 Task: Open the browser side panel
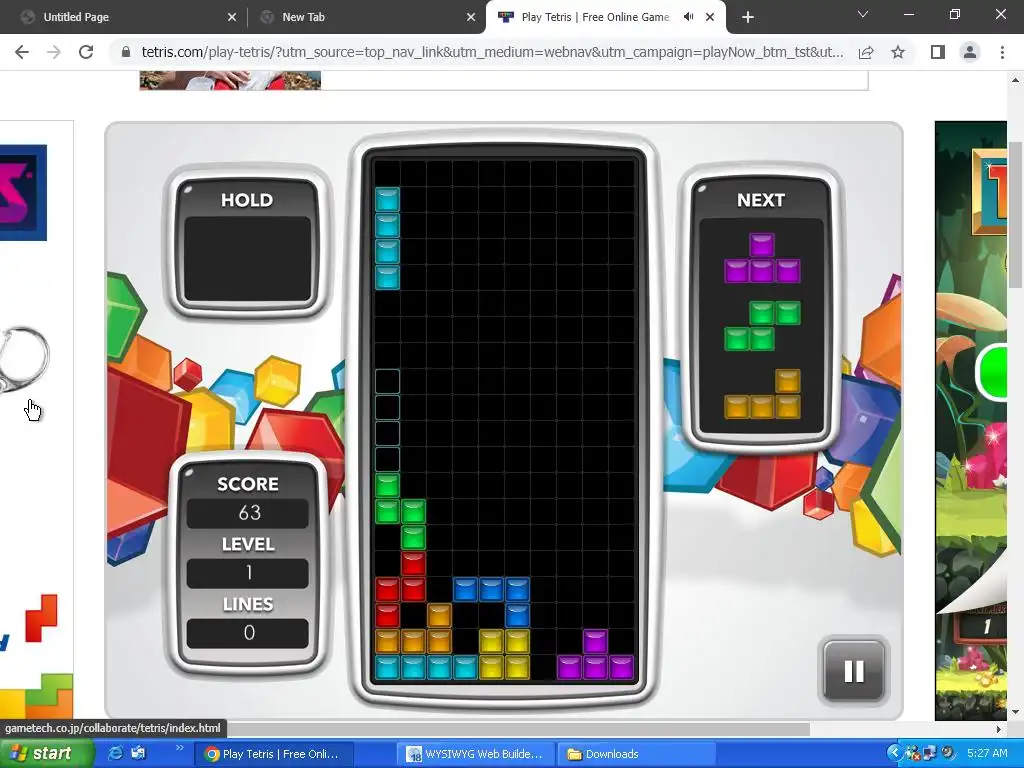938,52
